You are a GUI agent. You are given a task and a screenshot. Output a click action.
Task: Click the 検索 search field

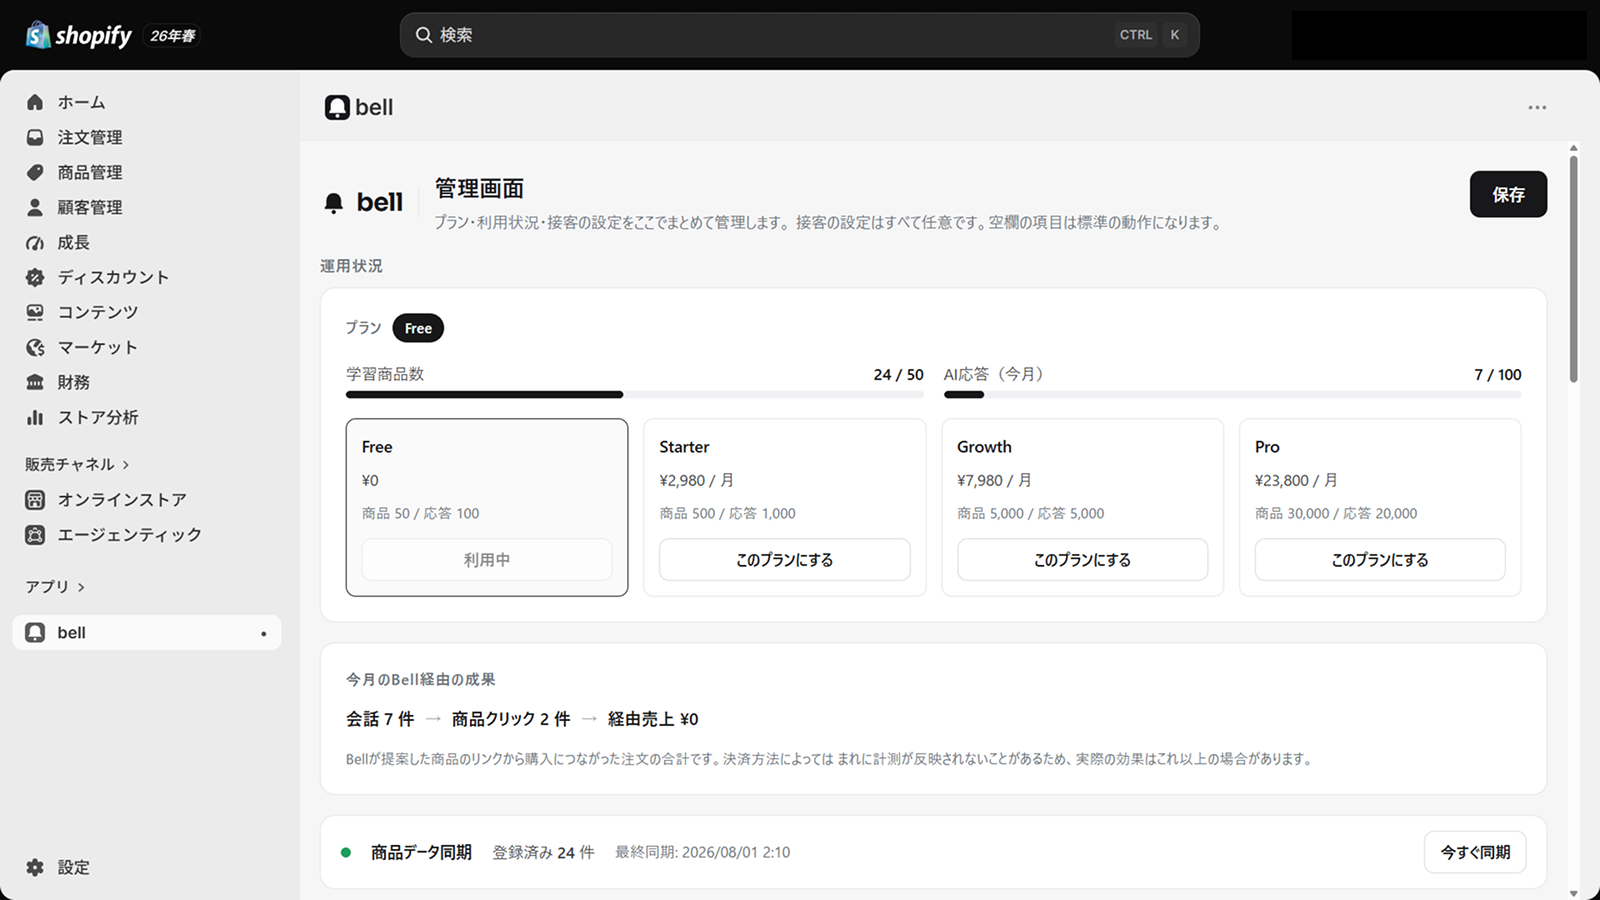pos(800,35)
